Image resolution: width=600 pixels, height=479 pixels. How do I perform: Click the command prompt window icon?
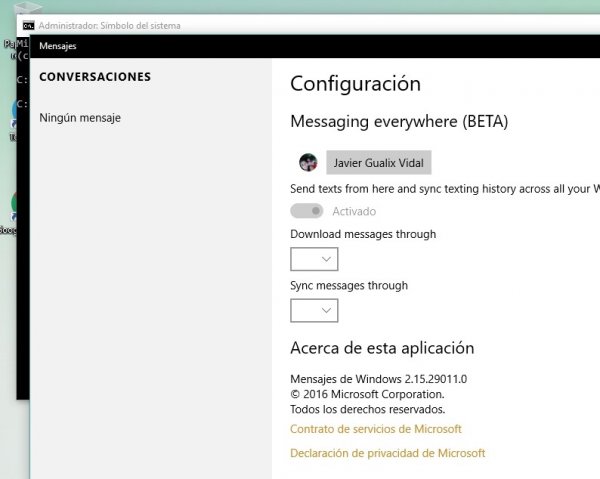(x=28, y=26)
